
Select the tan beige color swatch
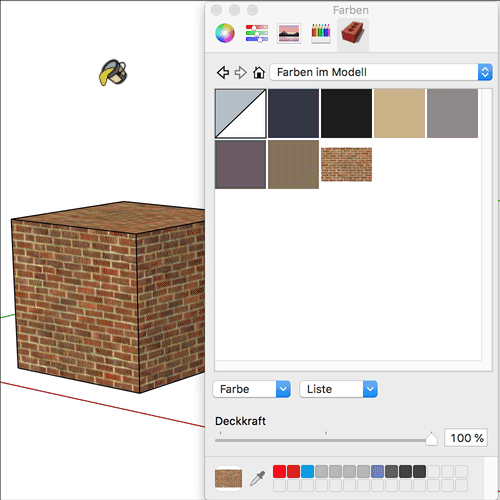click(399, 113)
